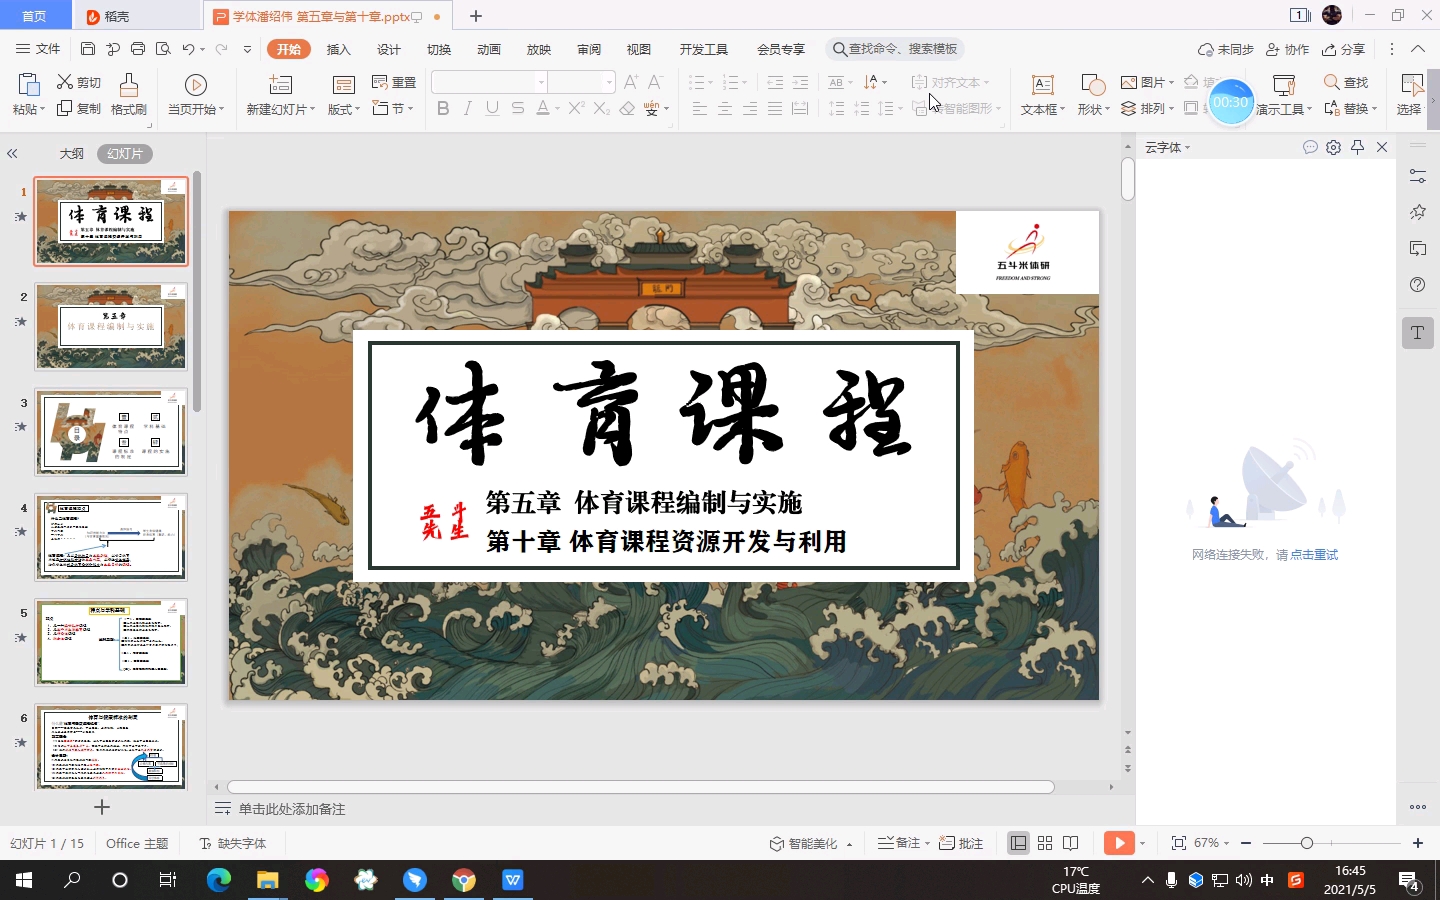Switch to reading view book icon
The width and height of the screenshot is (1440, 900).
[1071, 843]
